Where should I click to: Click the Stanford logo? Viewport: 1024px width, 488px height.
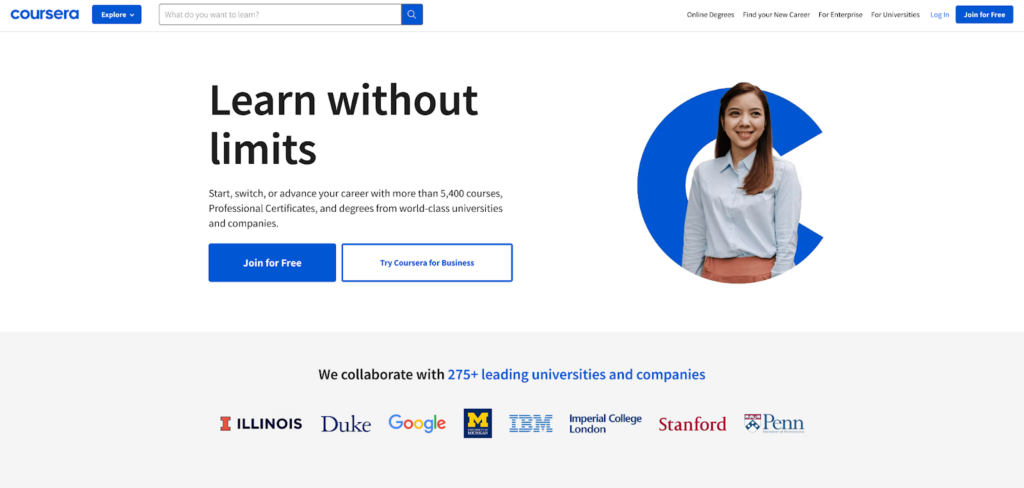tap(692, 424)
